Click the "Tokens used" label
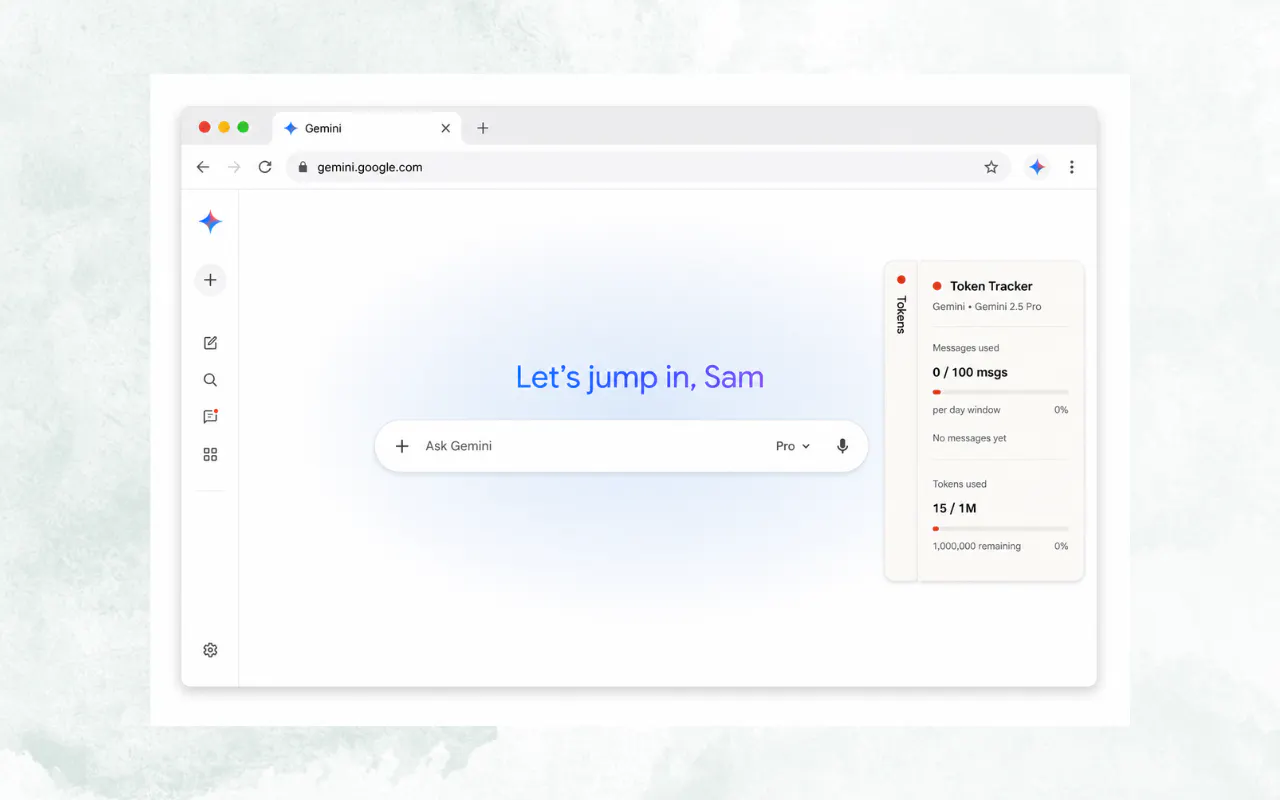The height and width of the screenshot is (800, 1280). (x=959, y=484)
